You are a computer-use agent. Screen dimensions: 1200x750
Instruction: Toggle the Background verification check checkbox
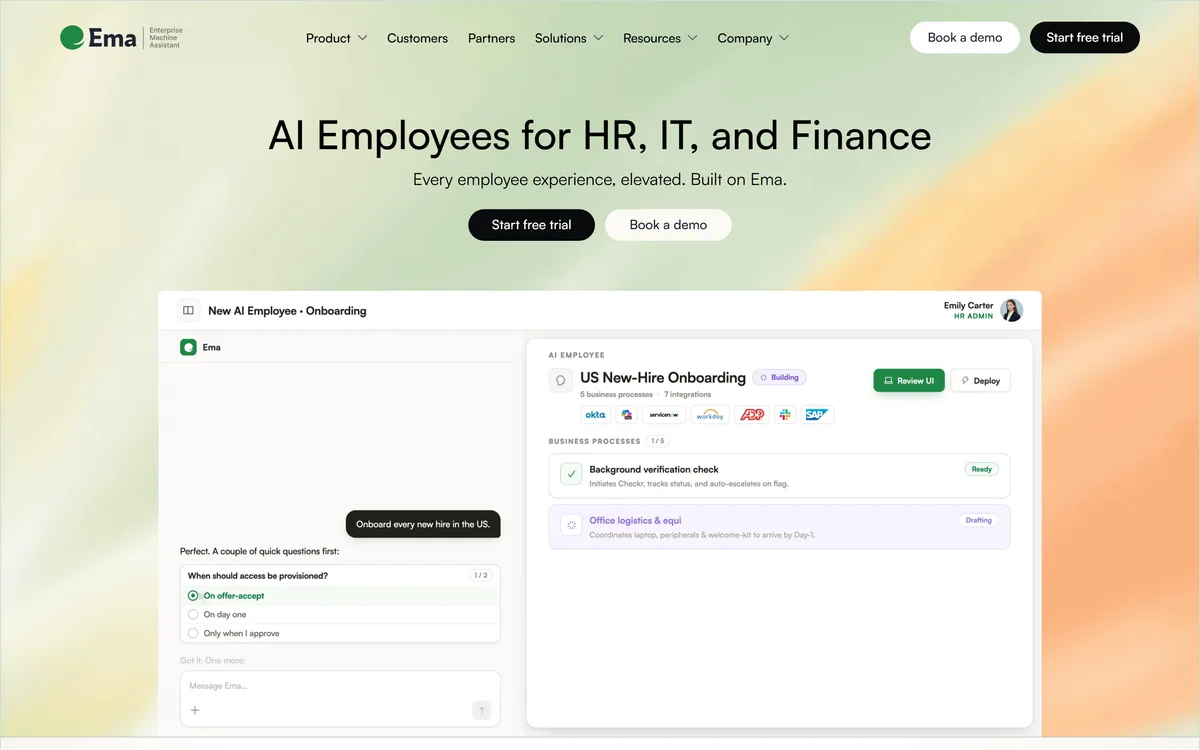[x=571, y=474]
